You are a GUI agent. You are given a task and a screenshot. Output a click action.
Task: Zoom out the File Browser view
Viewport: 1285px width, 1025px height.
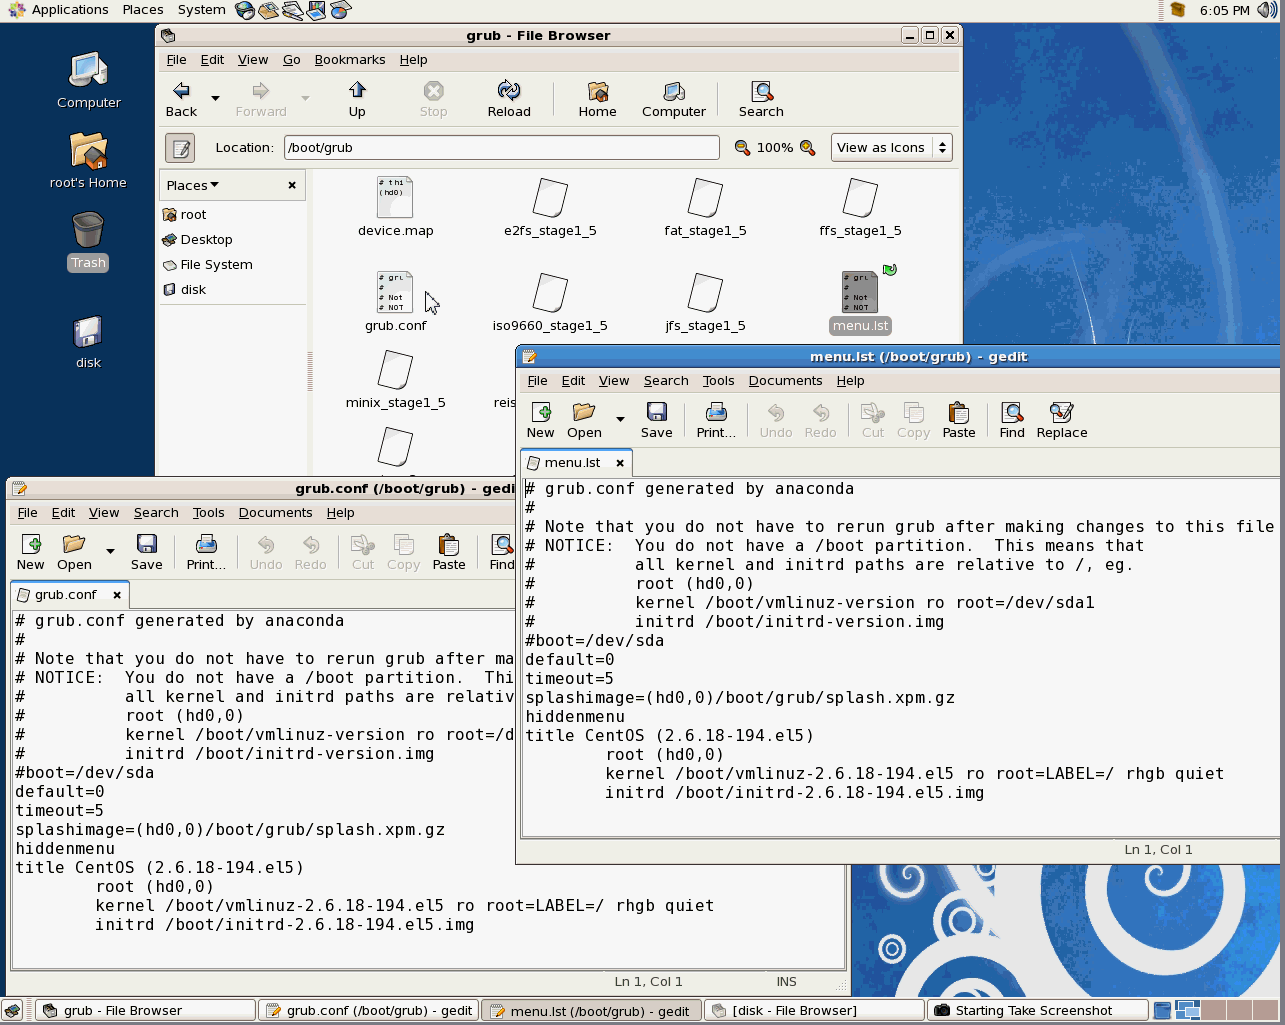(x=742, y=148)
